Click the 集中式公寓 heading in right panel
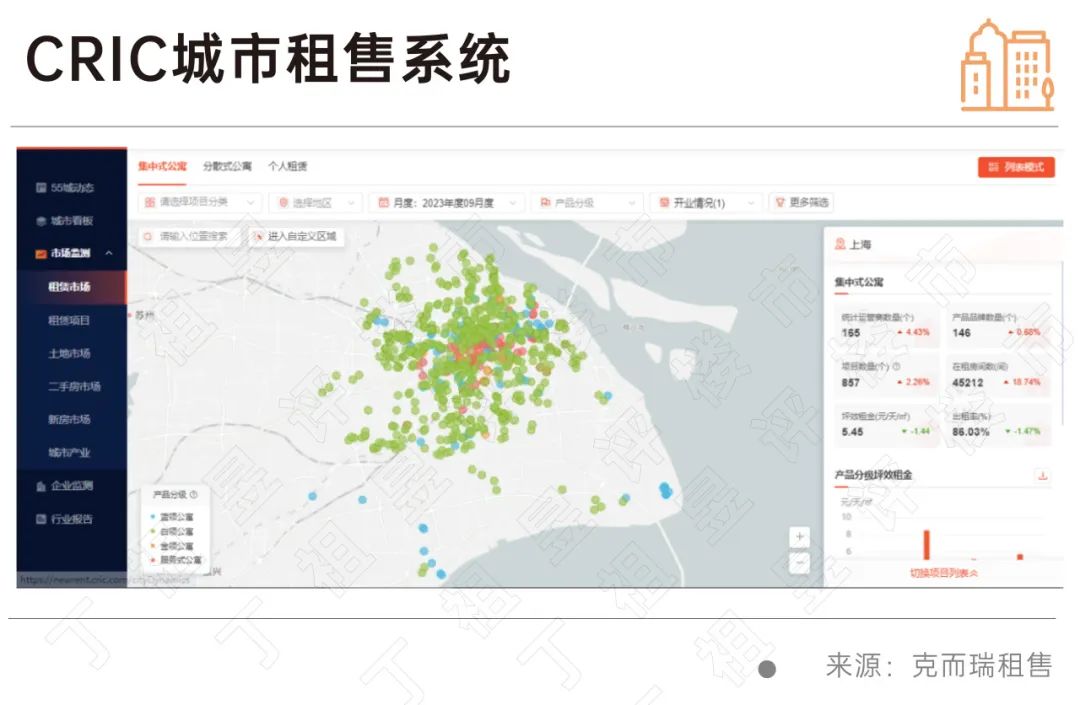Image resolution: width=1080 pixels, height=705 pixels. pos(859,282)
